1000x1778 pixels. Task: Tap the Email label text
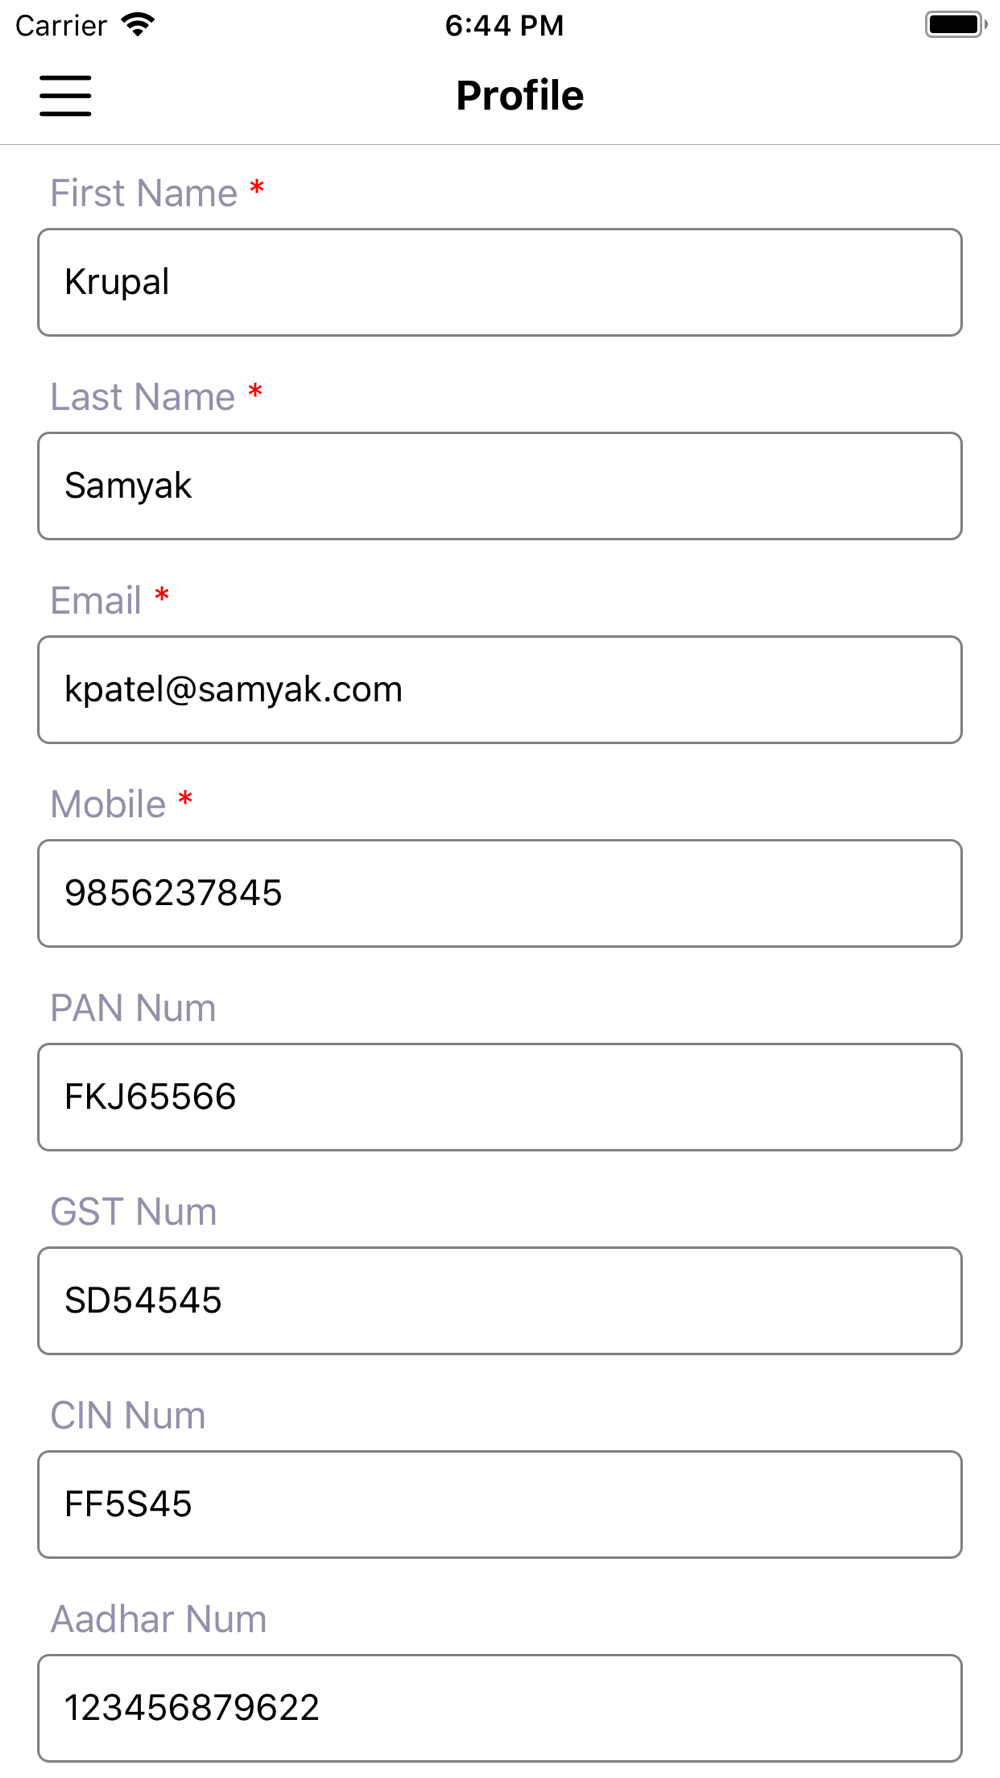coord(96,601)
